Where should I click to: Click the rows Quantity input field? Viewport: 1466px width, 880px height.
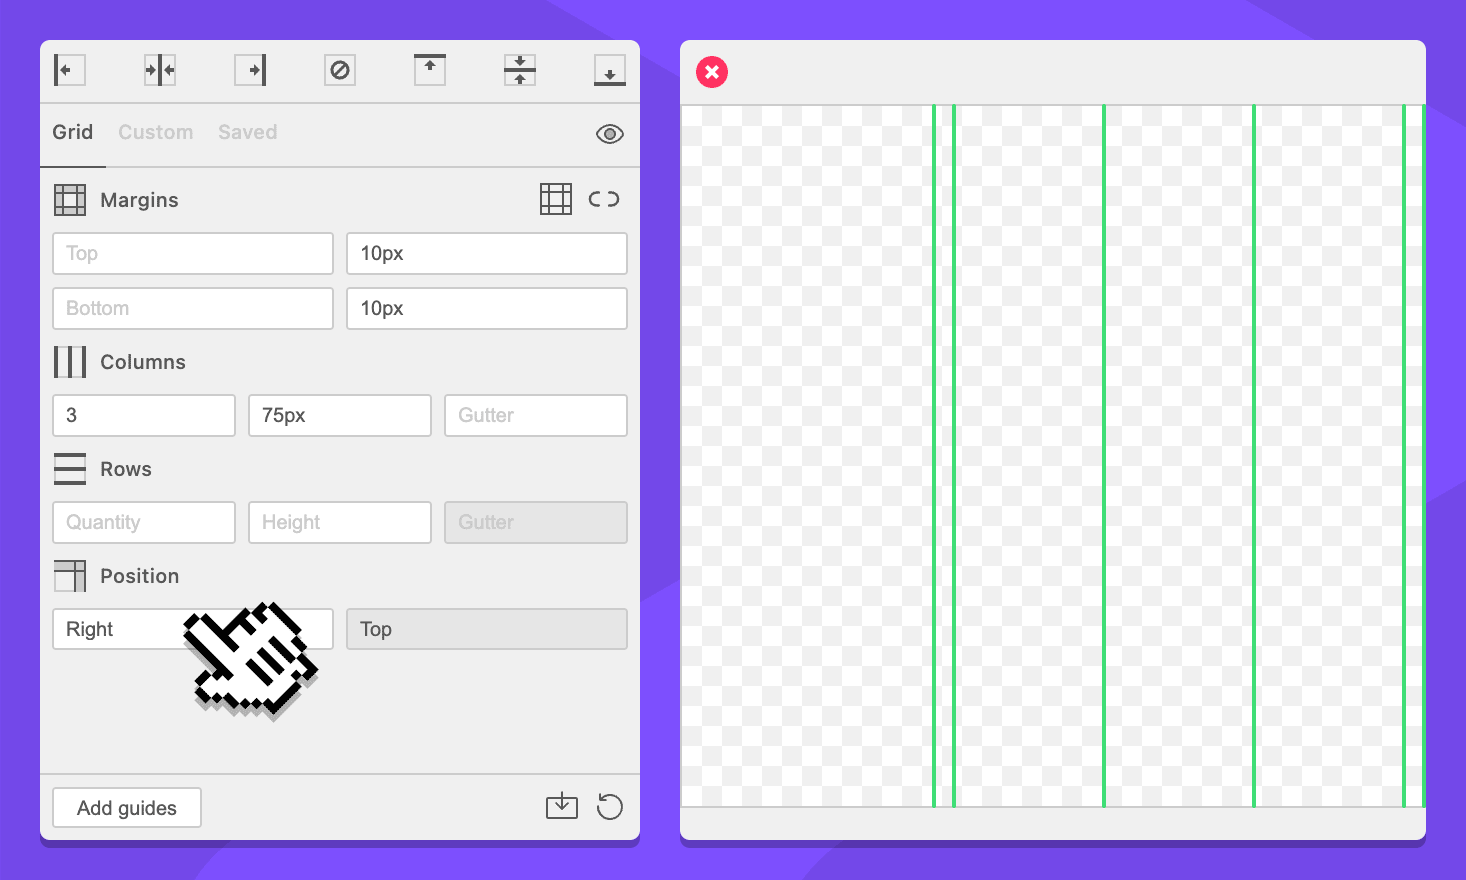[x=144, y=522]
